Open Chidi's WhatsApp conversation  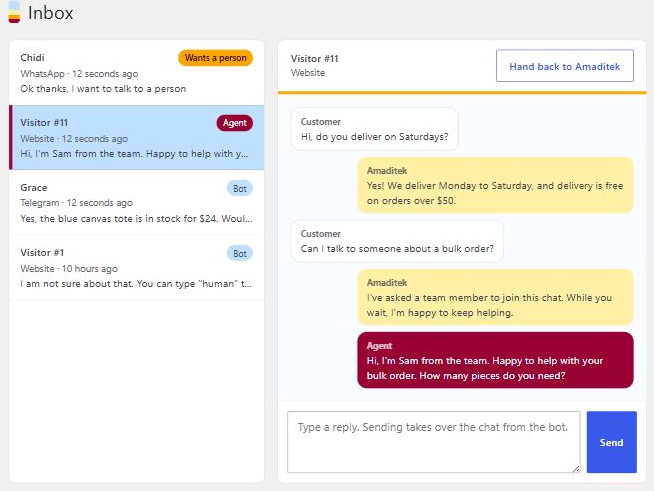click(x=136, y=73)
